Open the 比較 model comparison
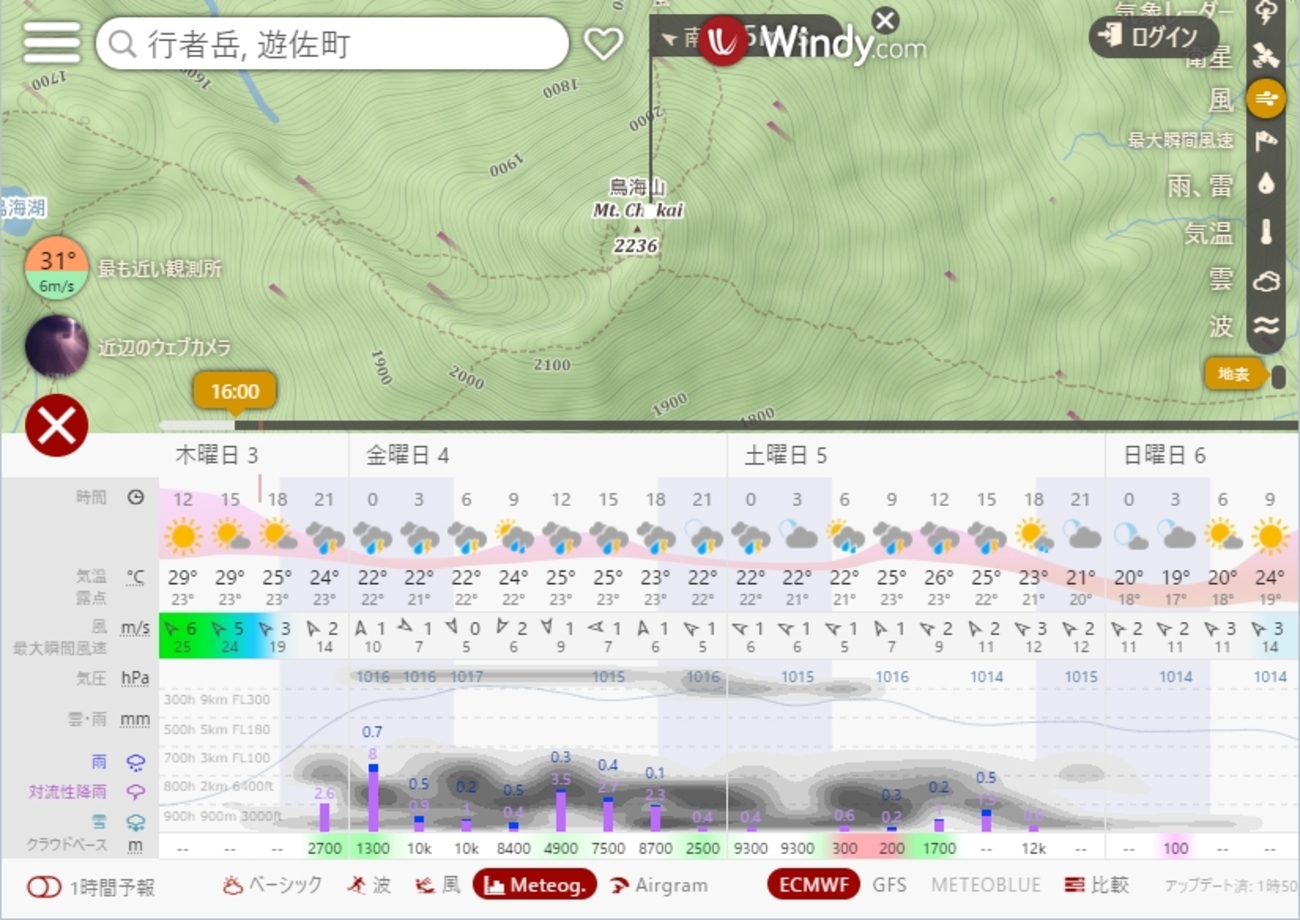Viewport: 1300px width, 920px height. [1096, 885]
